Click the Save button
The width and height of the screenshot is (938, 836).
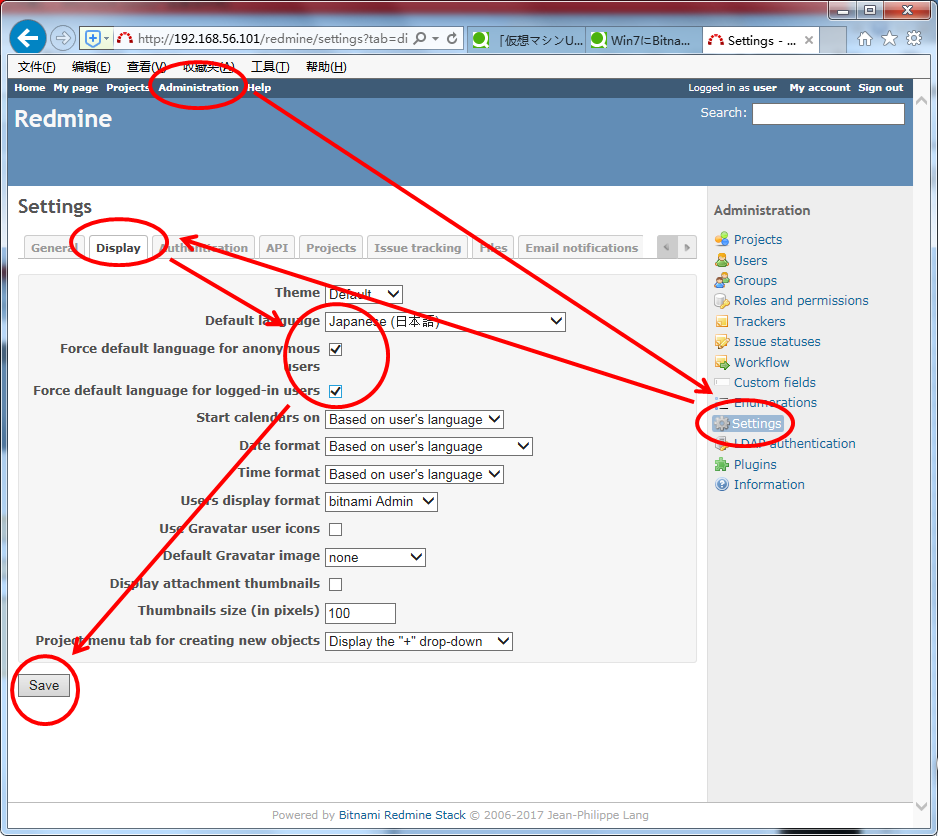tap(44, 685)
